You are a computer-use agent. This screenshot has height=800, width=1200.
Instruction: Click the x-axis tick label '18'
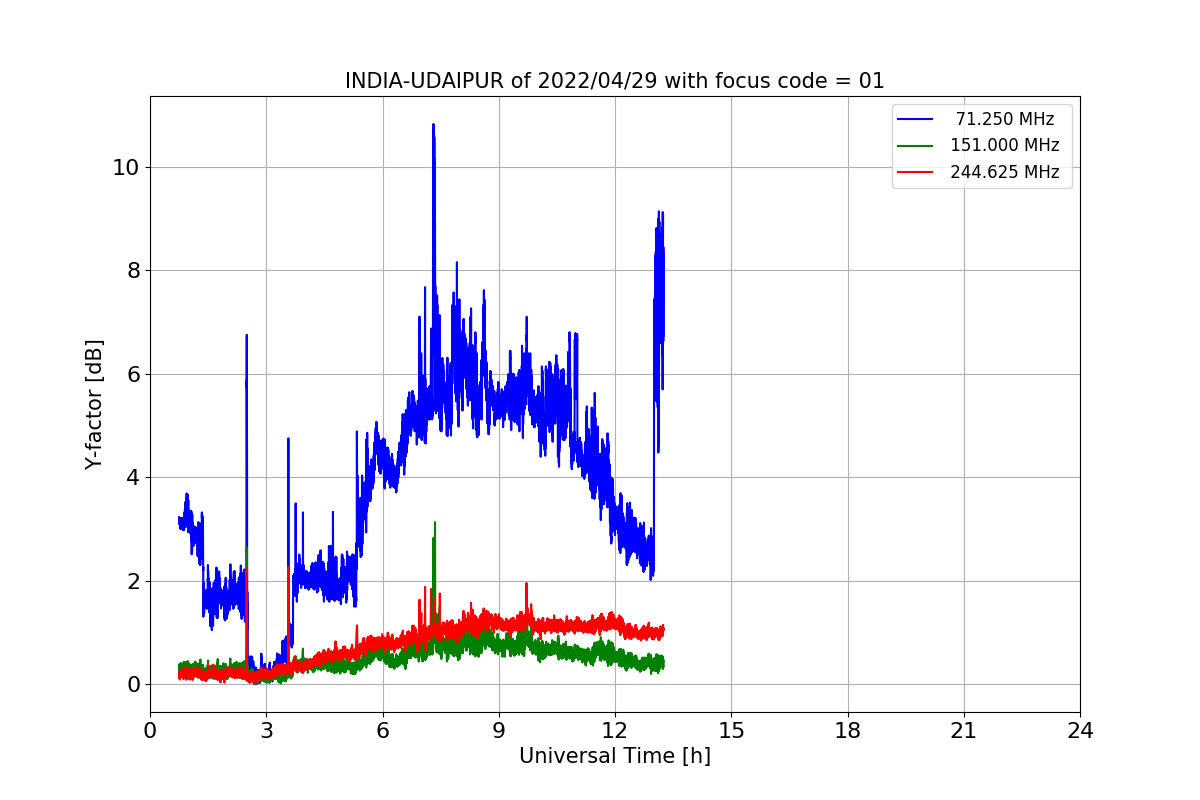tap(847, 731)
